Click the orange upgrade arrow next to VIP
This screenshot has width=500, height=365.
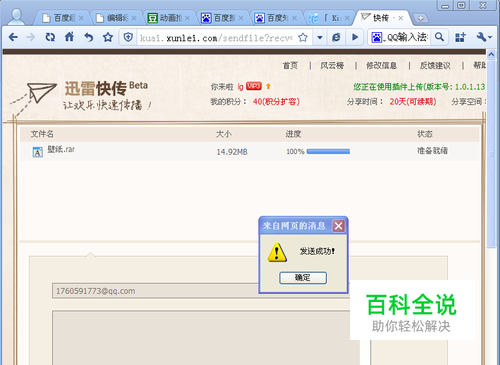coord(268,86)
